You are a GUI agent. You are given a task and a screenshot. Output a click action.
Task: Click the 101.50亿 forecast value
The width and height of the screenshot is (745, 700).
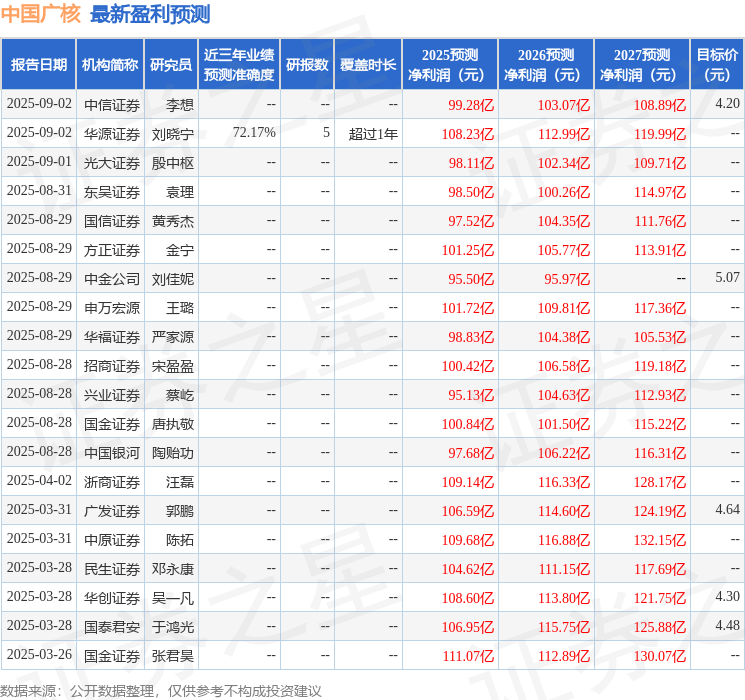coord(564,423)
